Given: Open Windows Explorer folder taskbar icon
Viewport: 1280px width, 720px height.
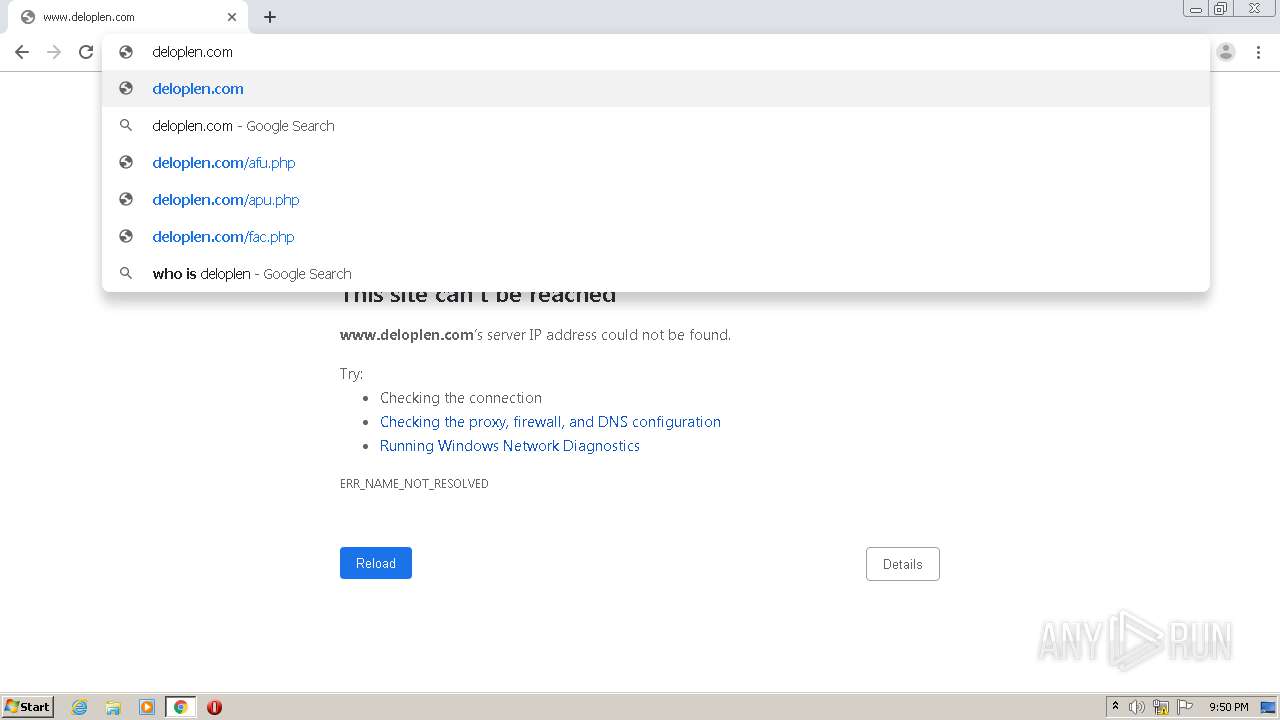Looking at the screenshot, I should coord(113,707).
